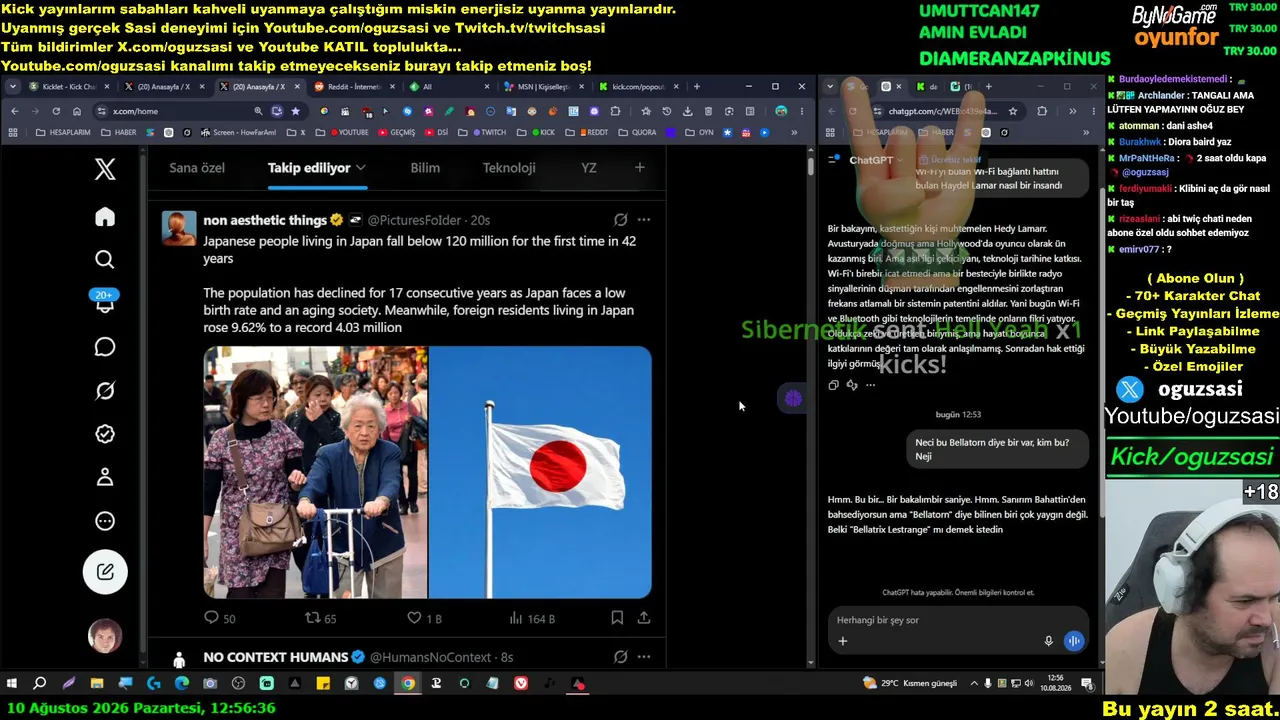Reload the x.com page

[x=56, y=111]
